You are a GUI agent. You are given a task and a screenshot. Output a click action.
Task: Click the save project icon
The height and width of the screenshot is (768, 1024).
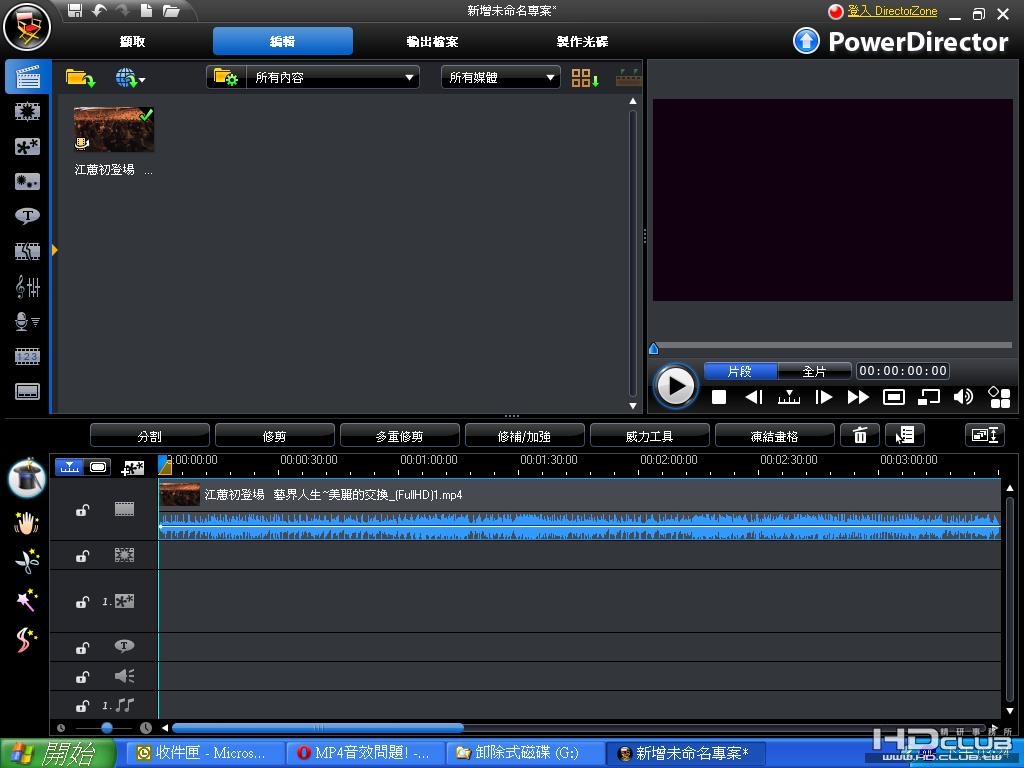coord(75,10)
